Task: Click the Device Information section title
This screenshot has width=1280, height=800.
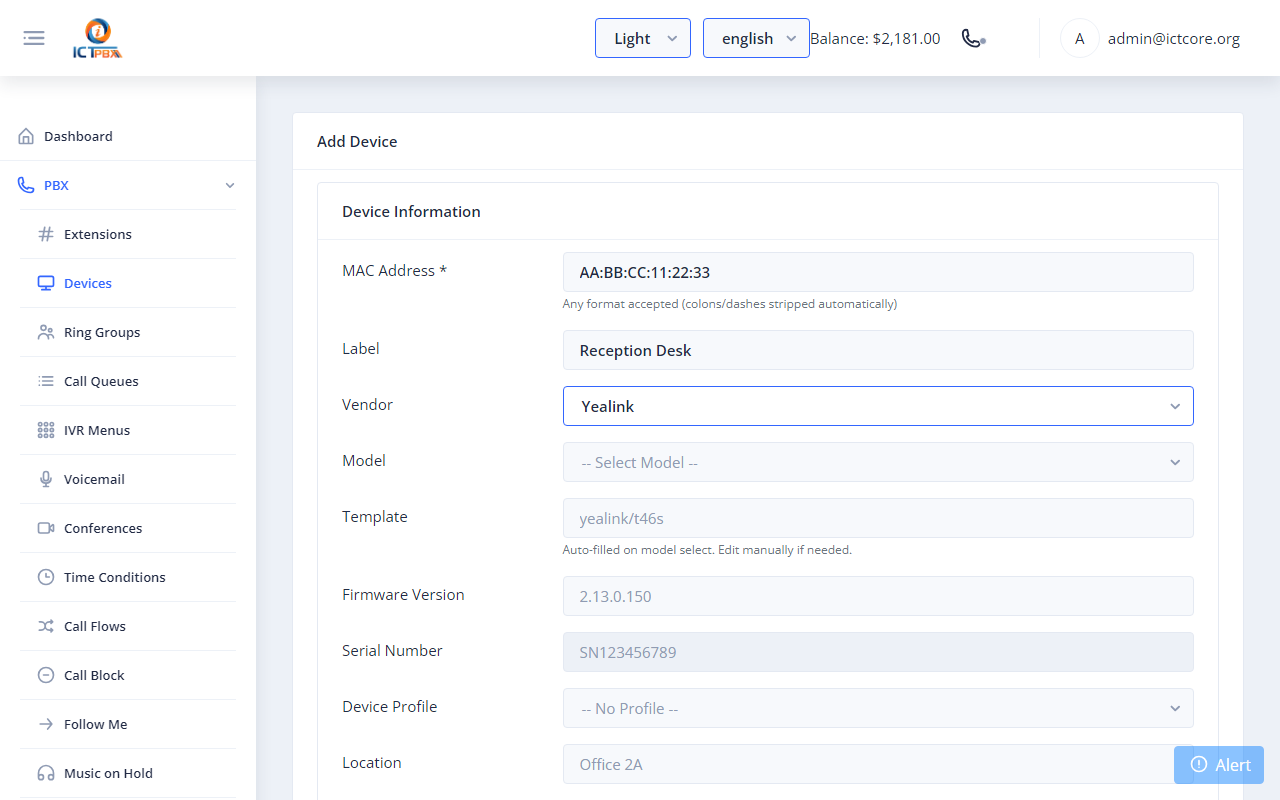Action: tap(411, 211)
